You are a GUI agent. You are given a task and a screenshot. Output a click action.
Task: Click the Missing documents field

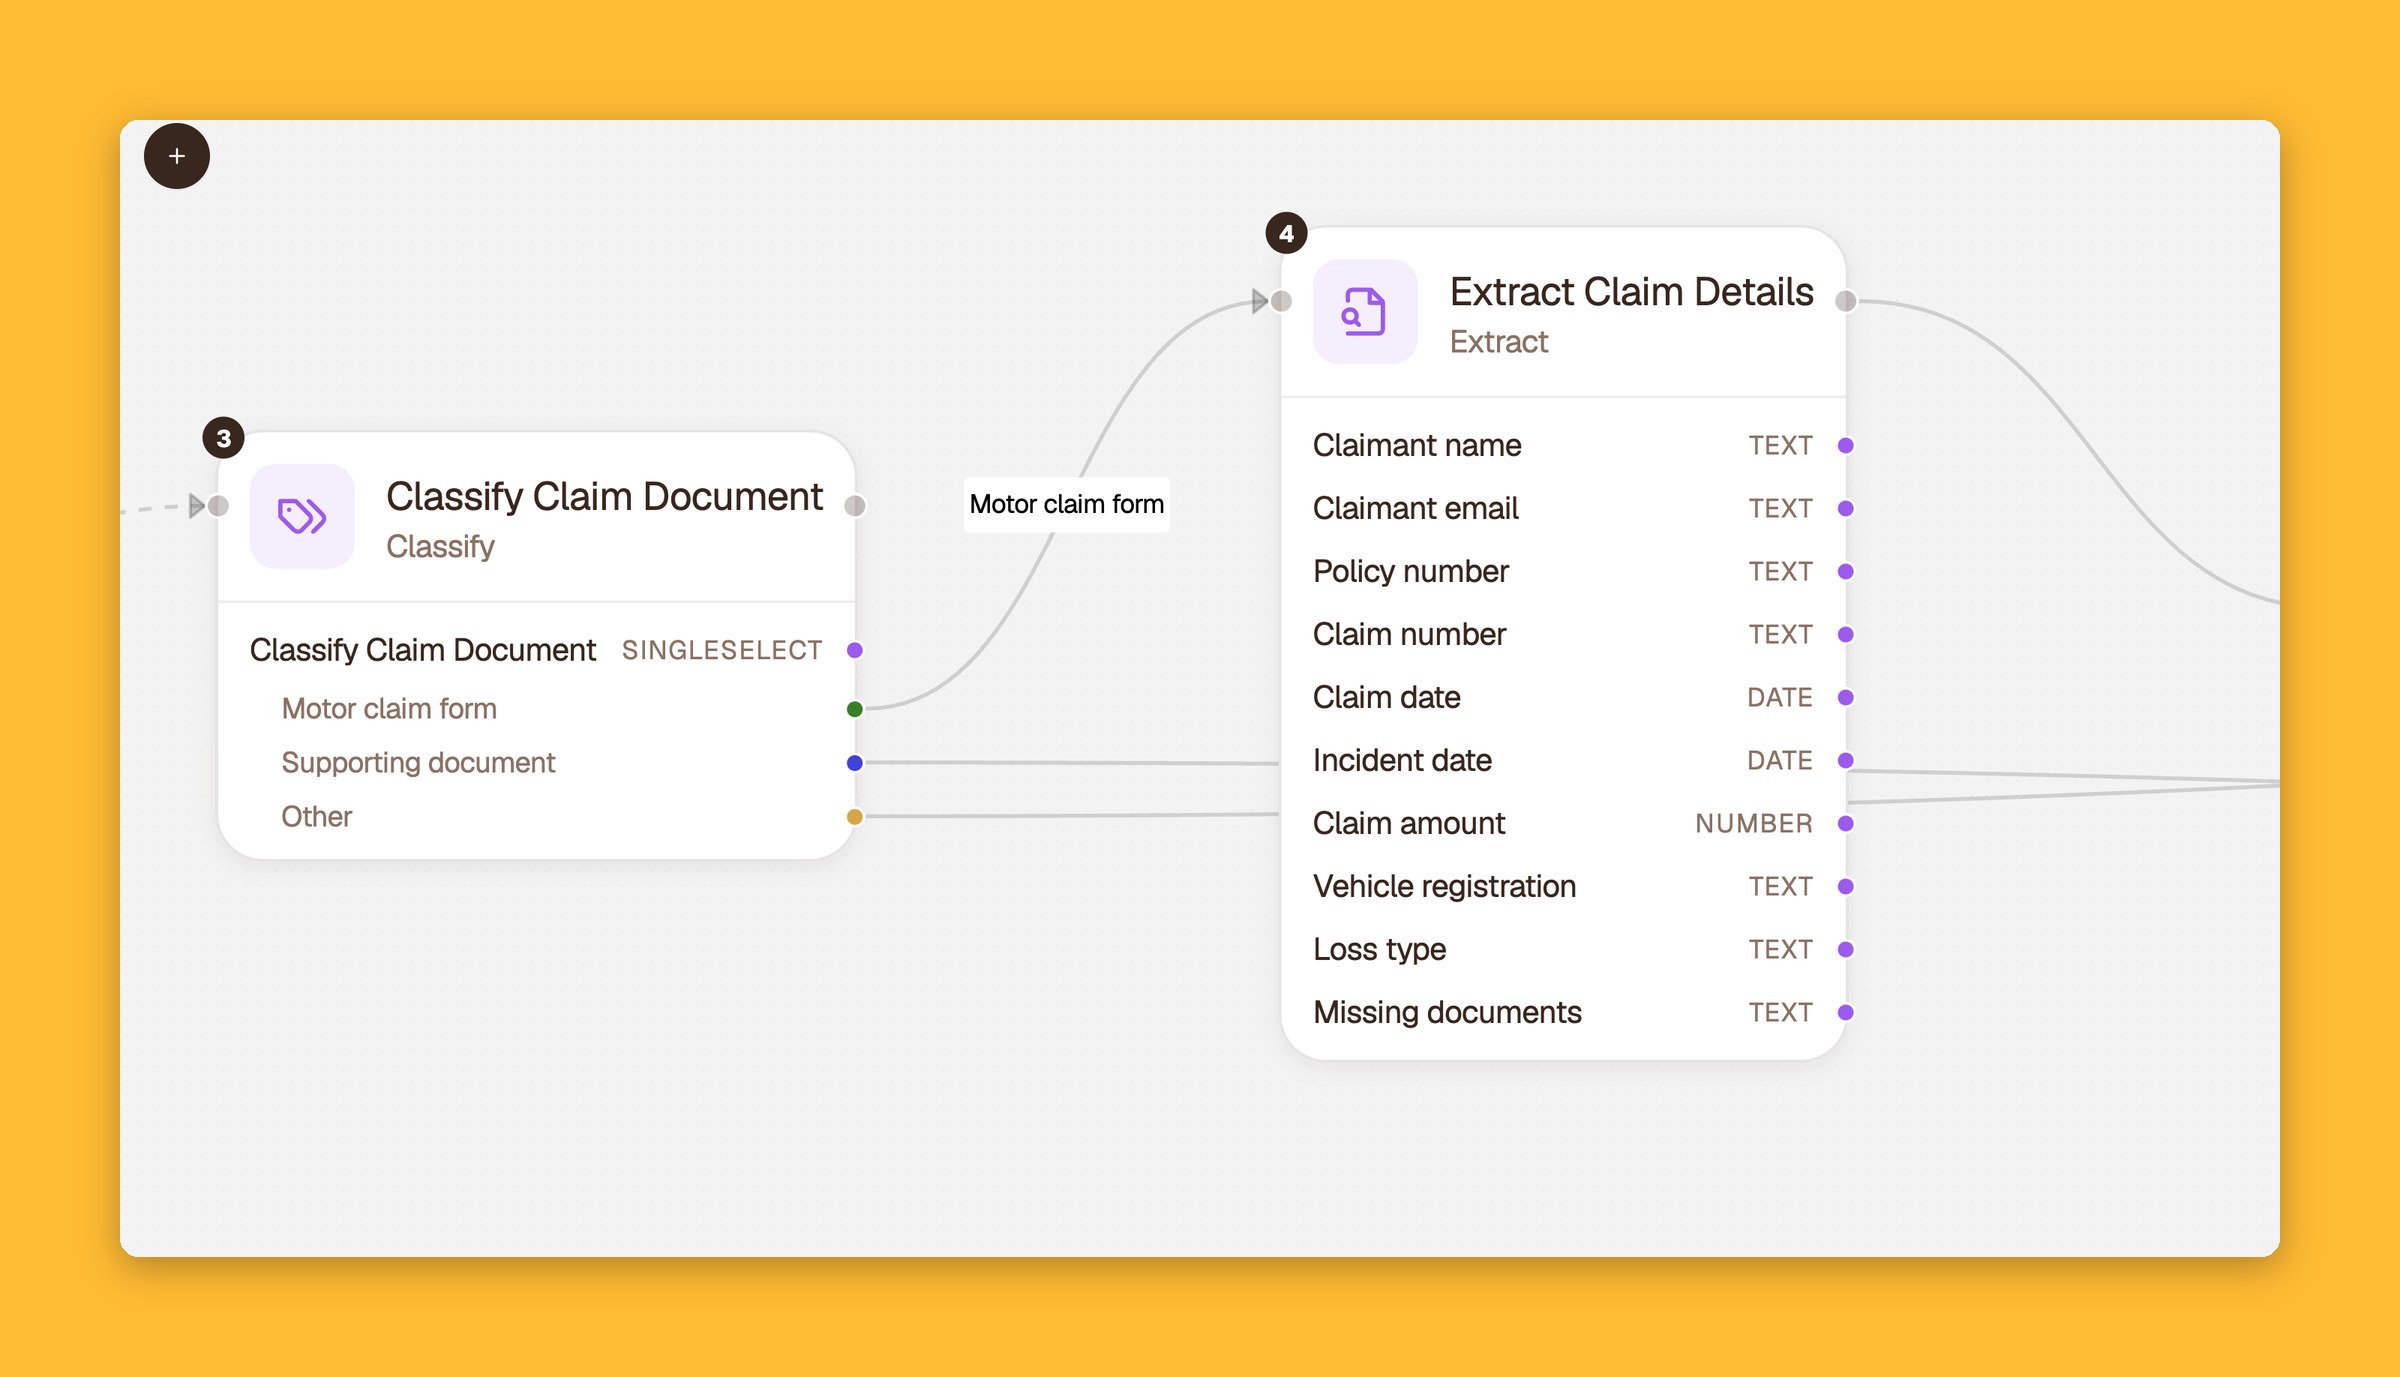[x=1563, y=1012]
